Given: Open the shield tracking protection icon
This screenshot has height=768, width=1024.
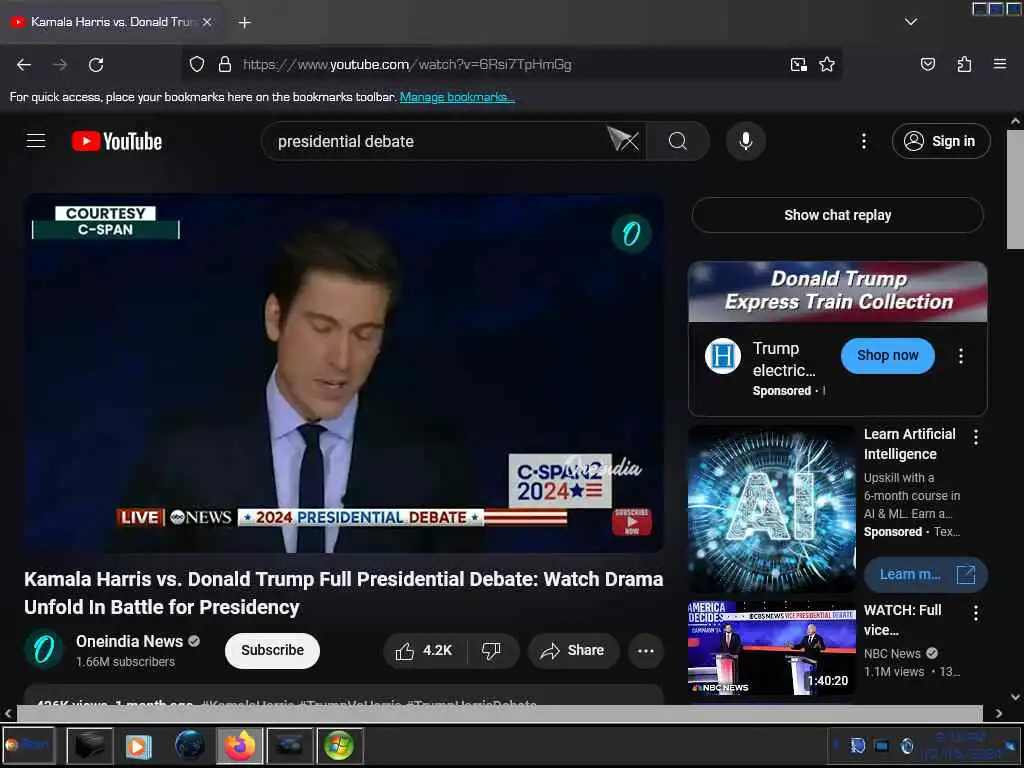Looking at the screenshot, I should [x=197, y=64].
